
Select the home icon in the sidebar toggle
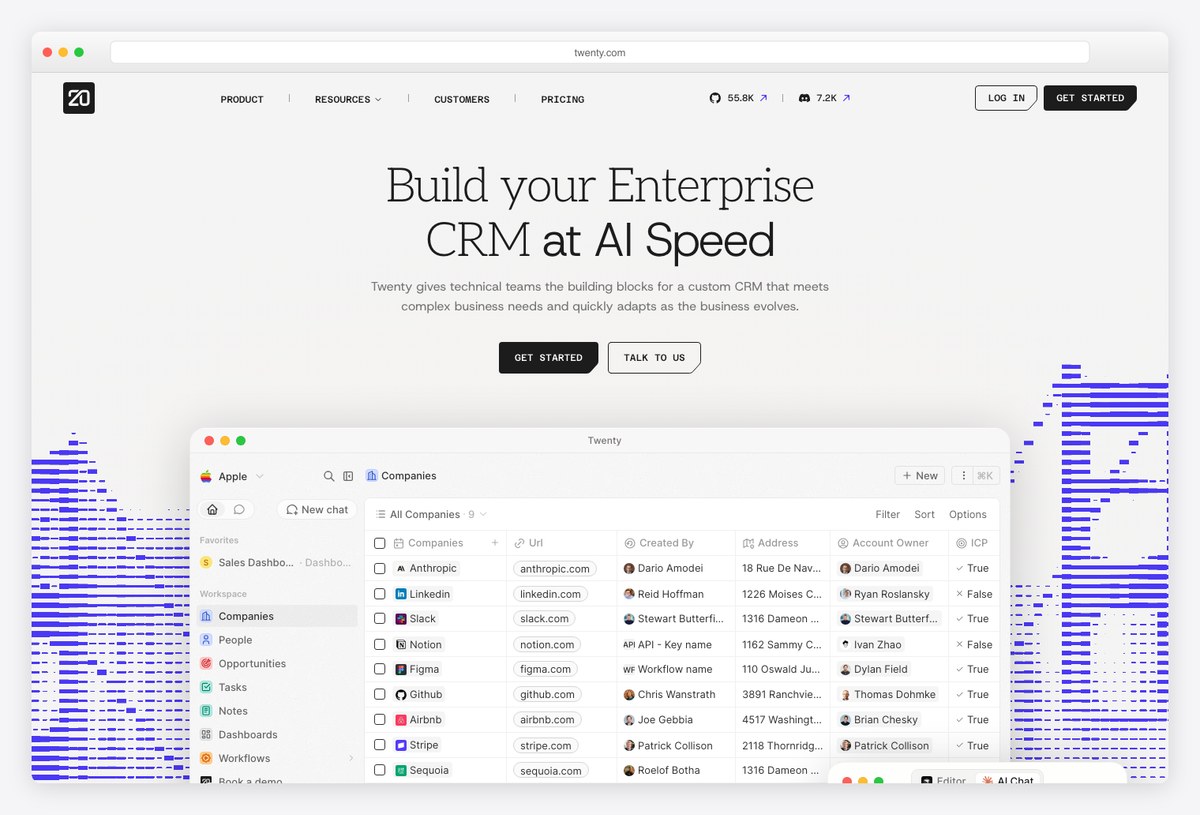212,509
